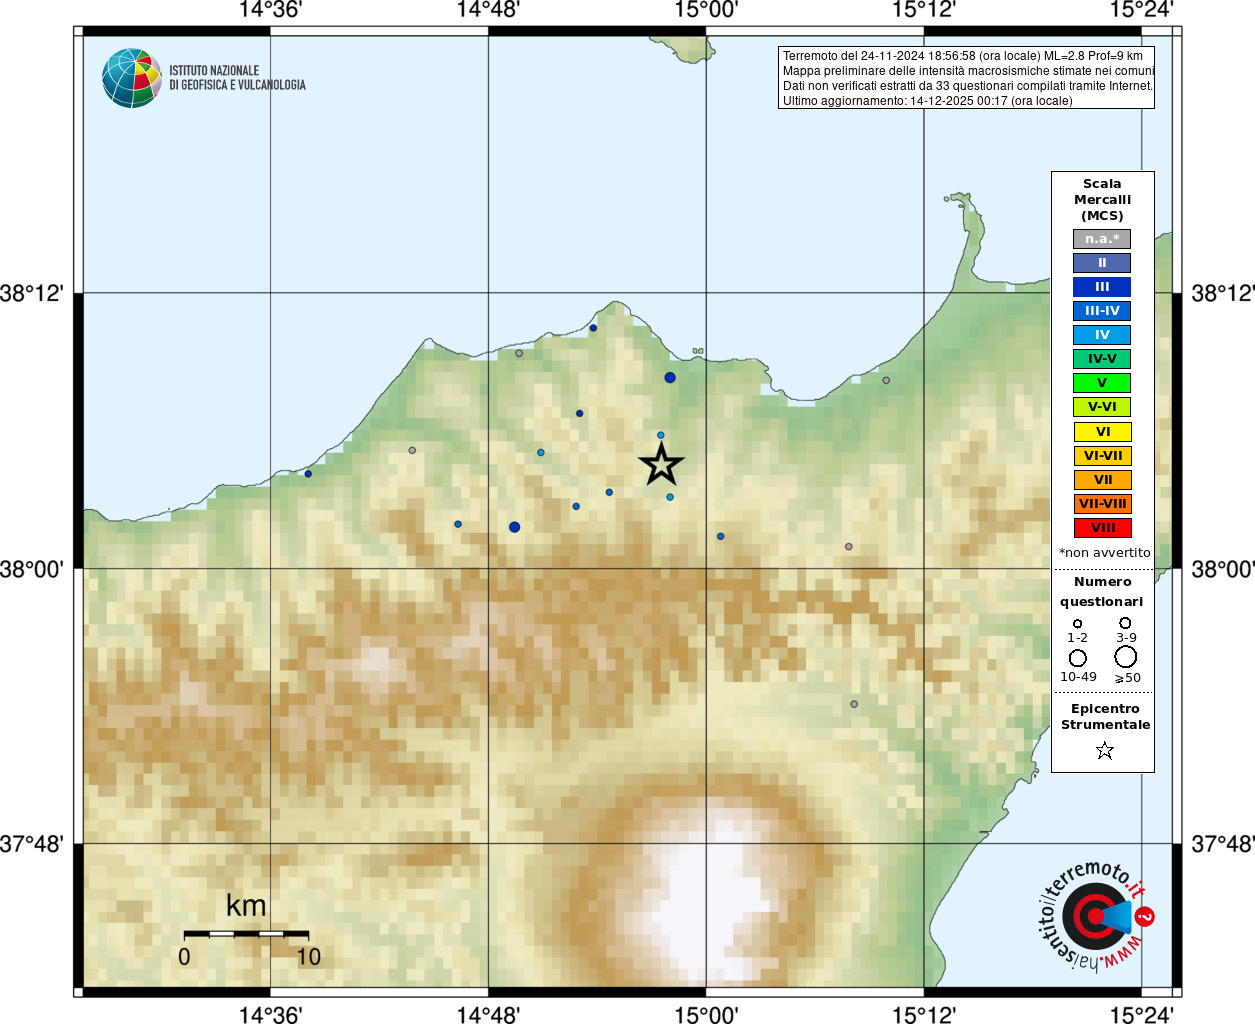The height and width of the screenshot is (1024, 1255).
Task: Select the light blue IV swatch
Action: (1102, 335)
